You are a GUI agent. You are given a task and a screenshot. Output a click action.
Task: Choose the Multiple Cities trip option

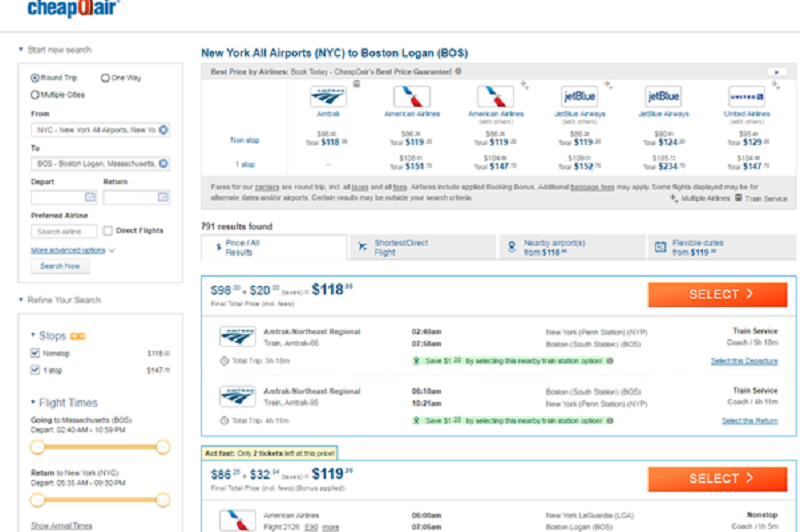[x=35, y=95]
